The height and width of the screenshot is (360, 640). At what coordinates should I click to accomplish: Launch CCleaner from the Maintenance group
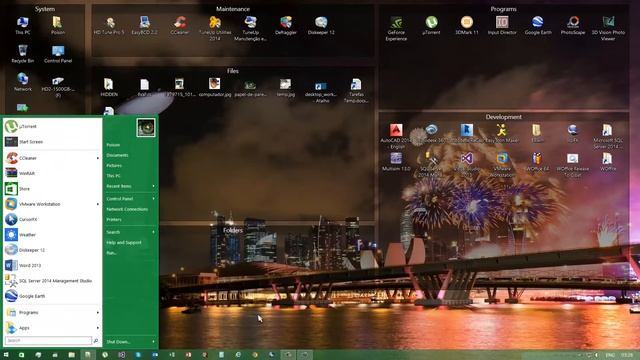tap(180, 25)
